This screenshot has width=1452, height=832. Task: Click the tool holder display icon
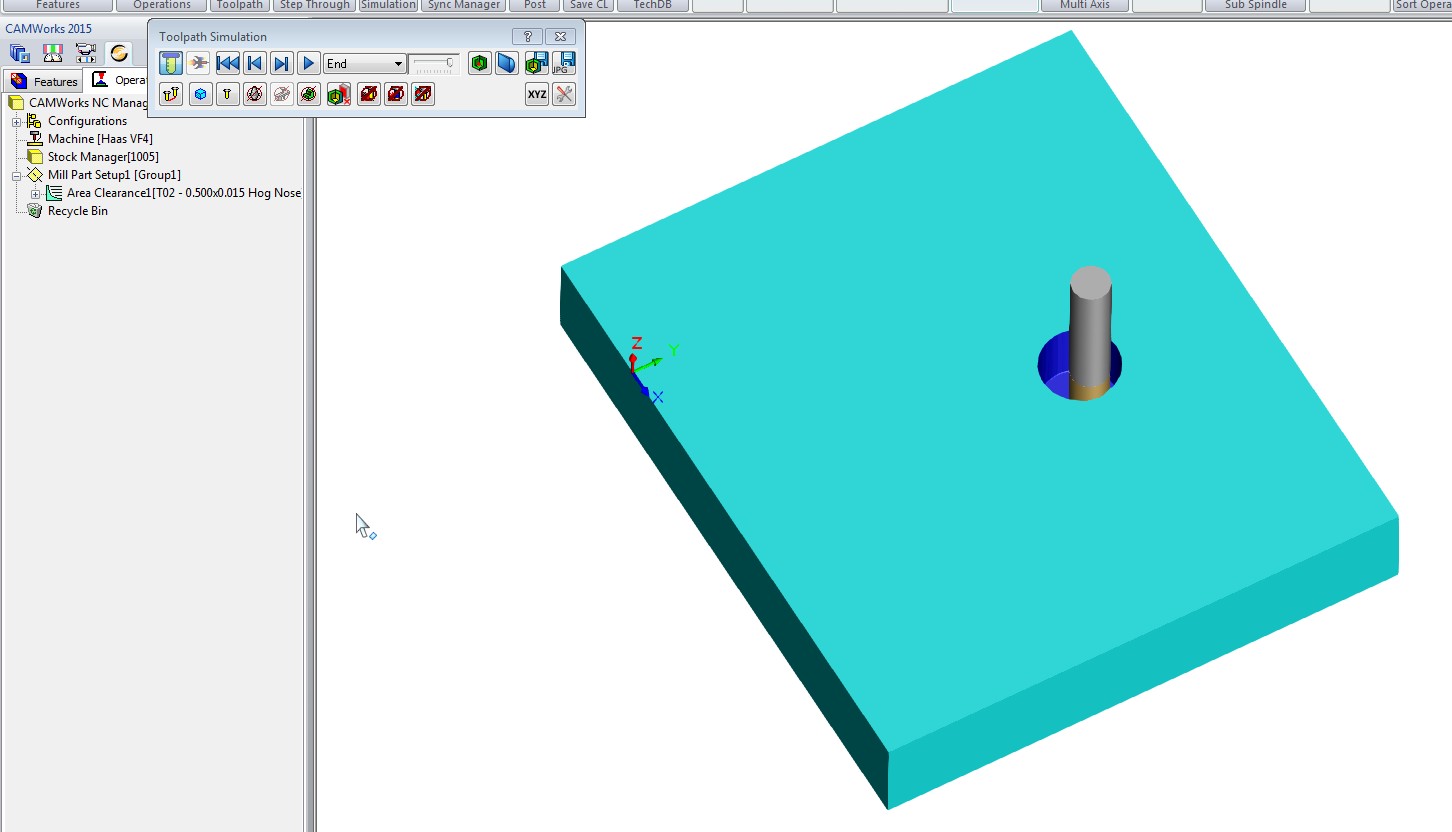pos(228,95)
